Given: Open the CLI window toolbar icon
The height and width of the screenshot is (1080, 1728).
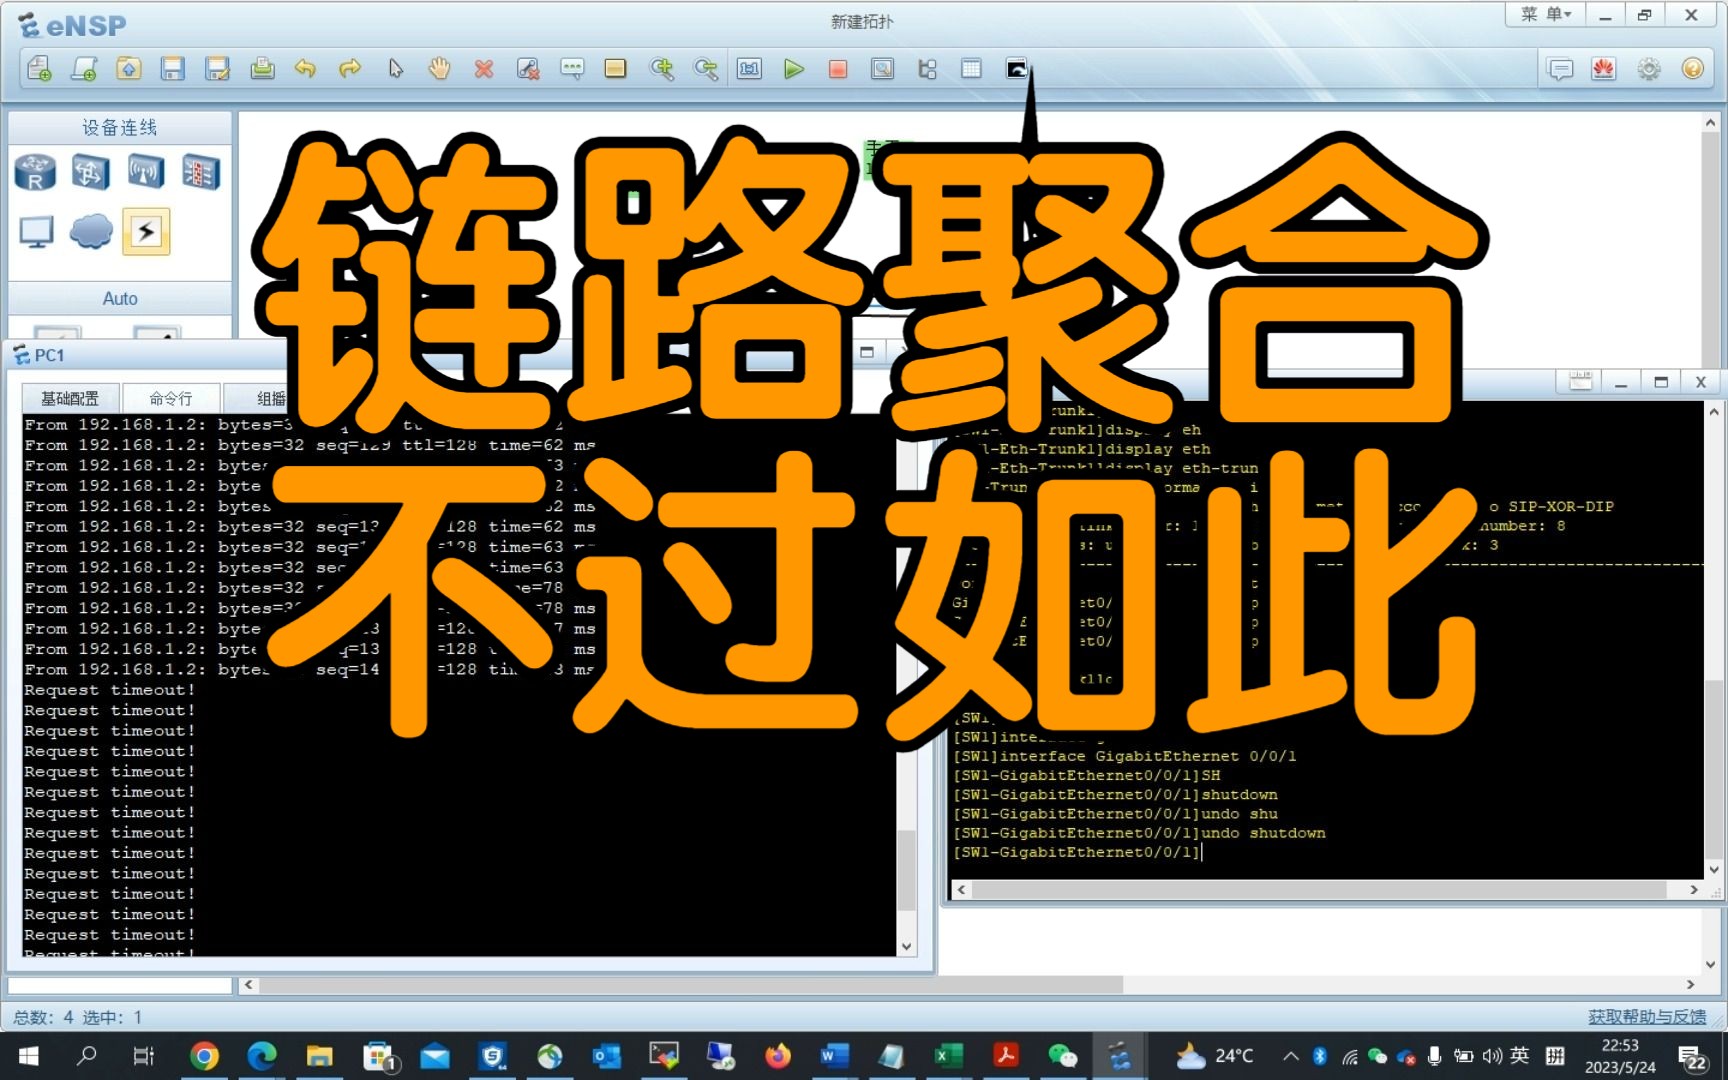Looking at the screenshot, I should point(1016,69).
